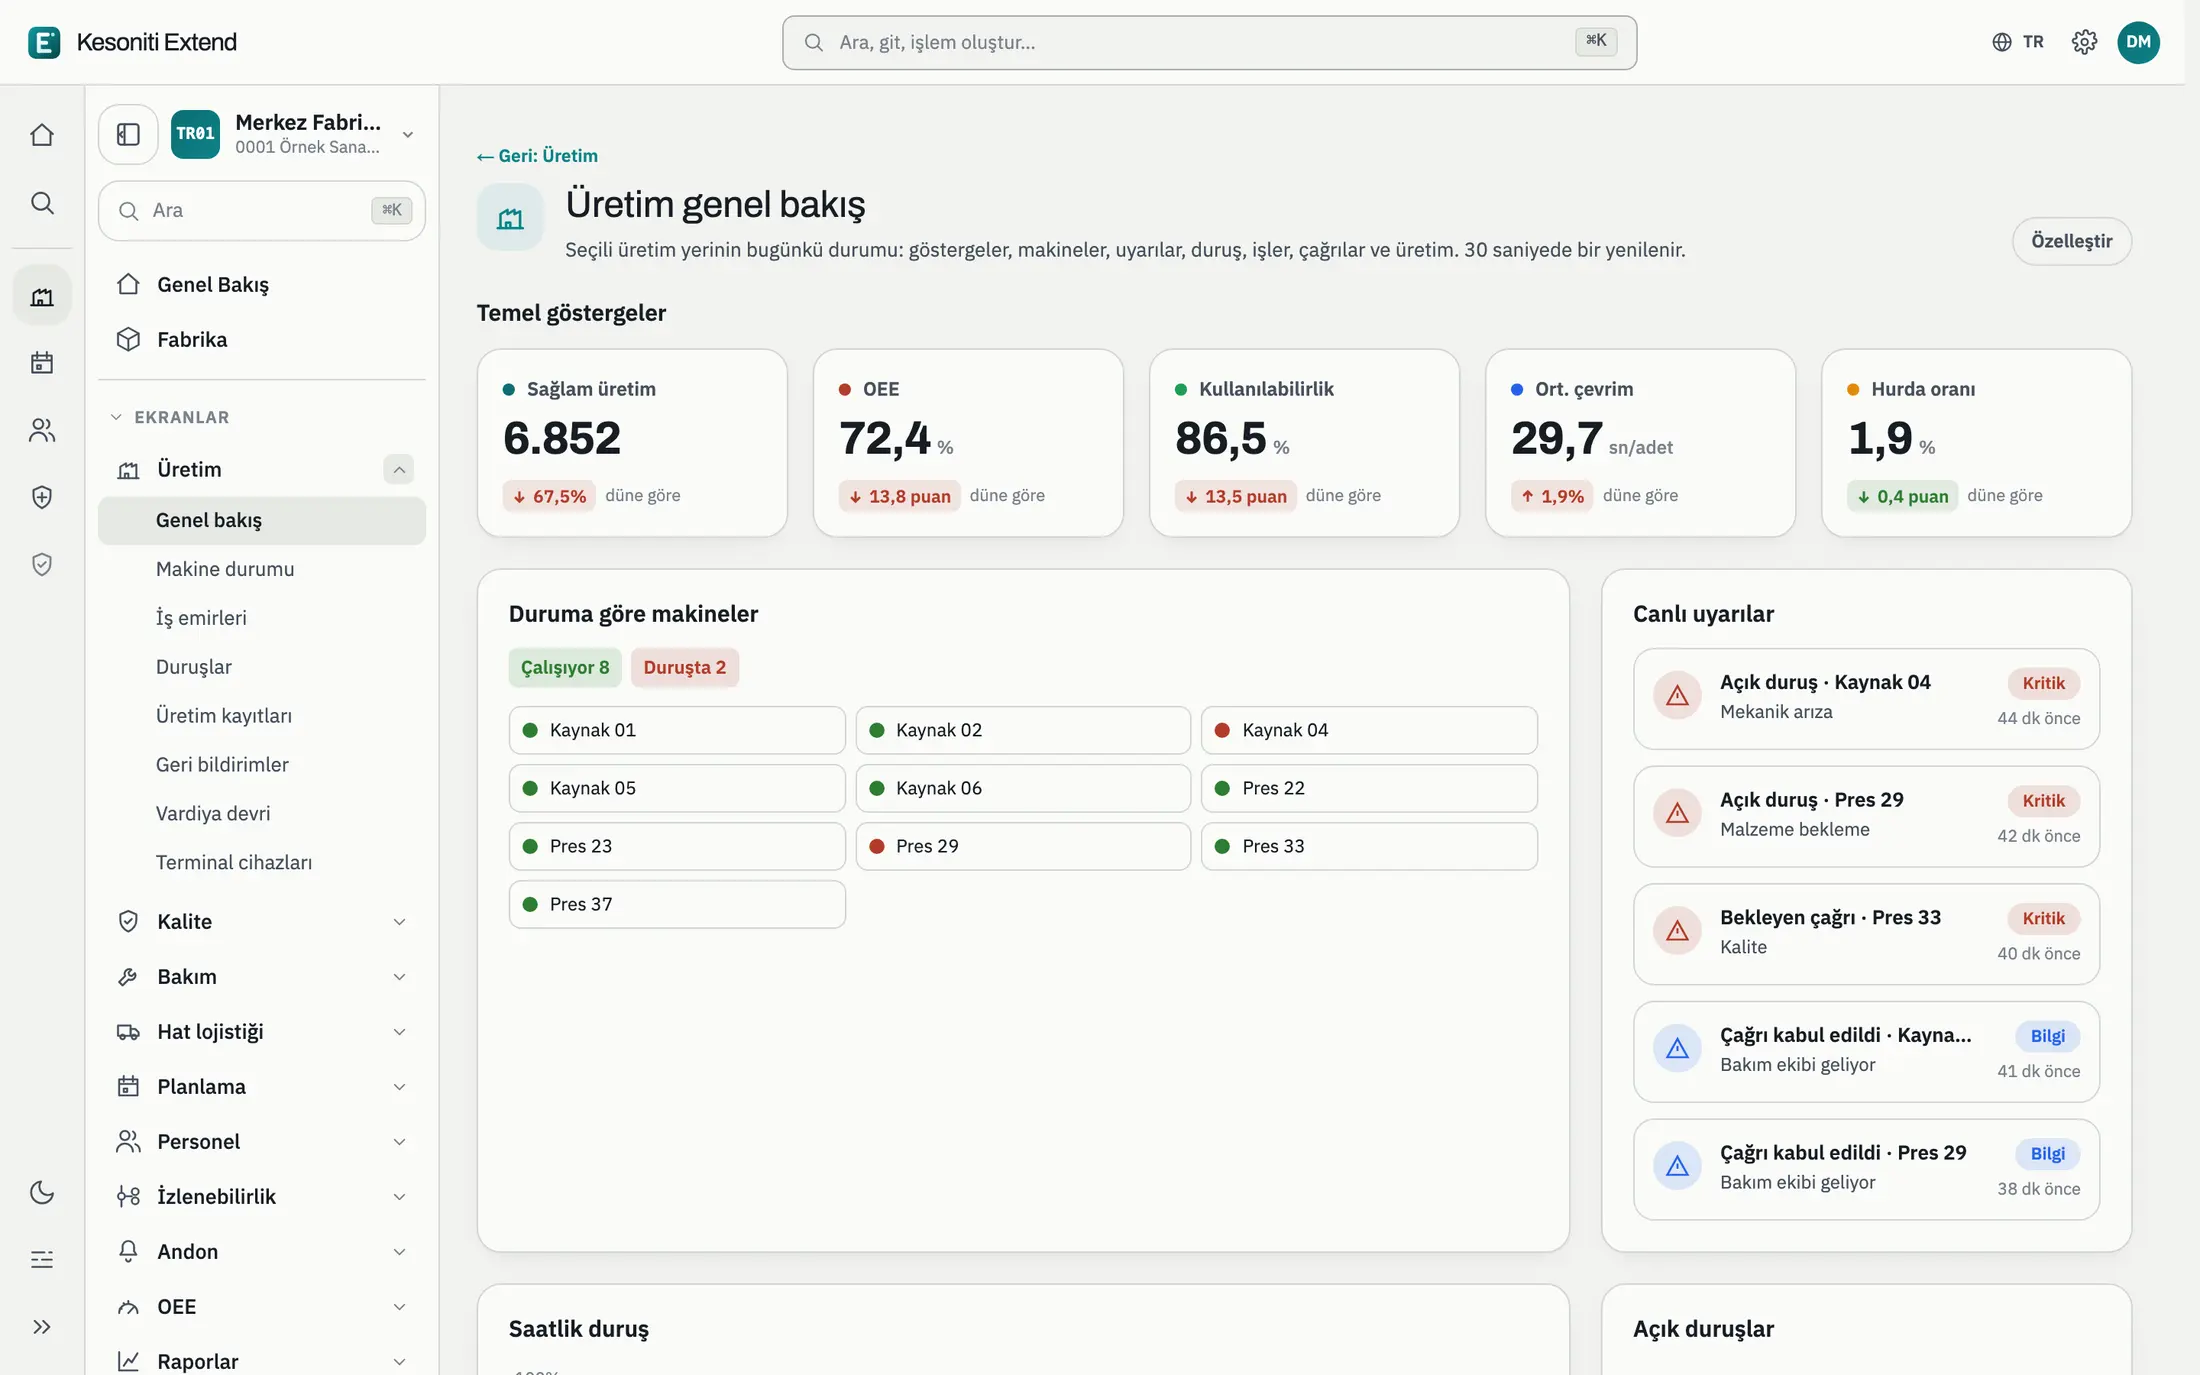This screenshot has height=1375, width=2200.
Task: Collapse the EKRANLAR group header
Action: 170,417
